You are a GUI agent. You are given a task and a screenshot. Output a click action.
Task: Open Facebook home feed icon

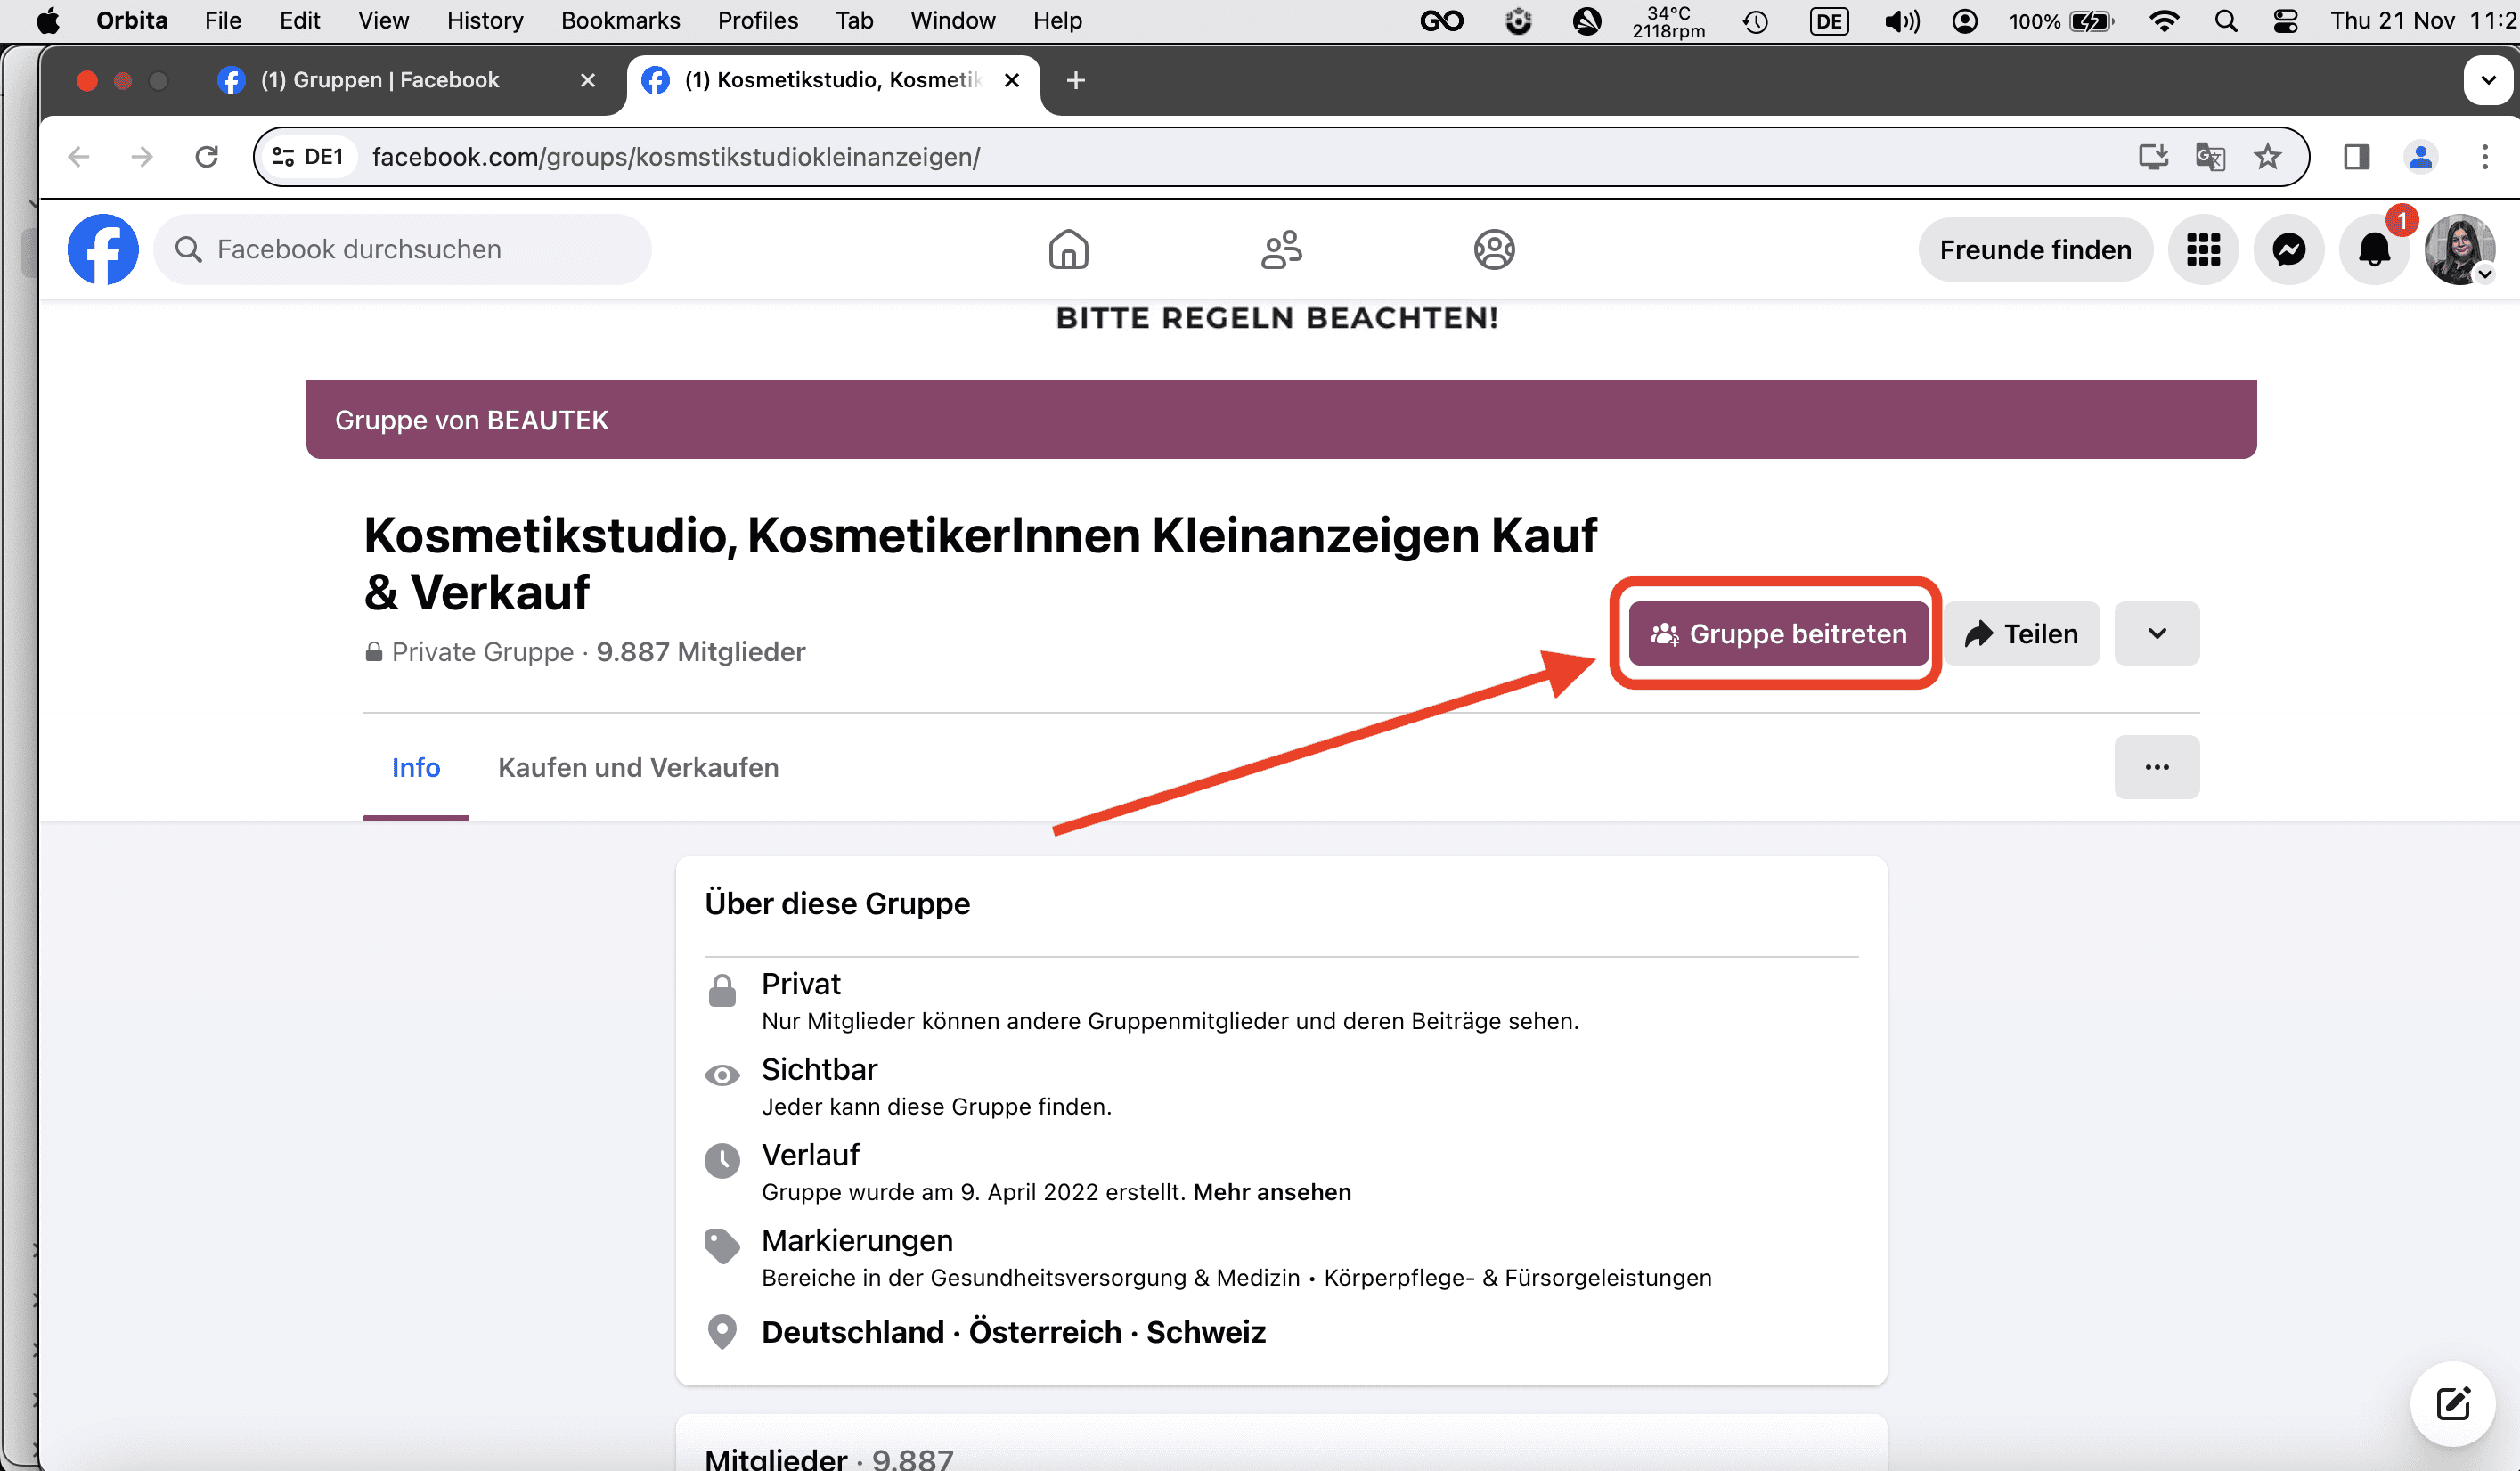click(x=1068, y=249)
